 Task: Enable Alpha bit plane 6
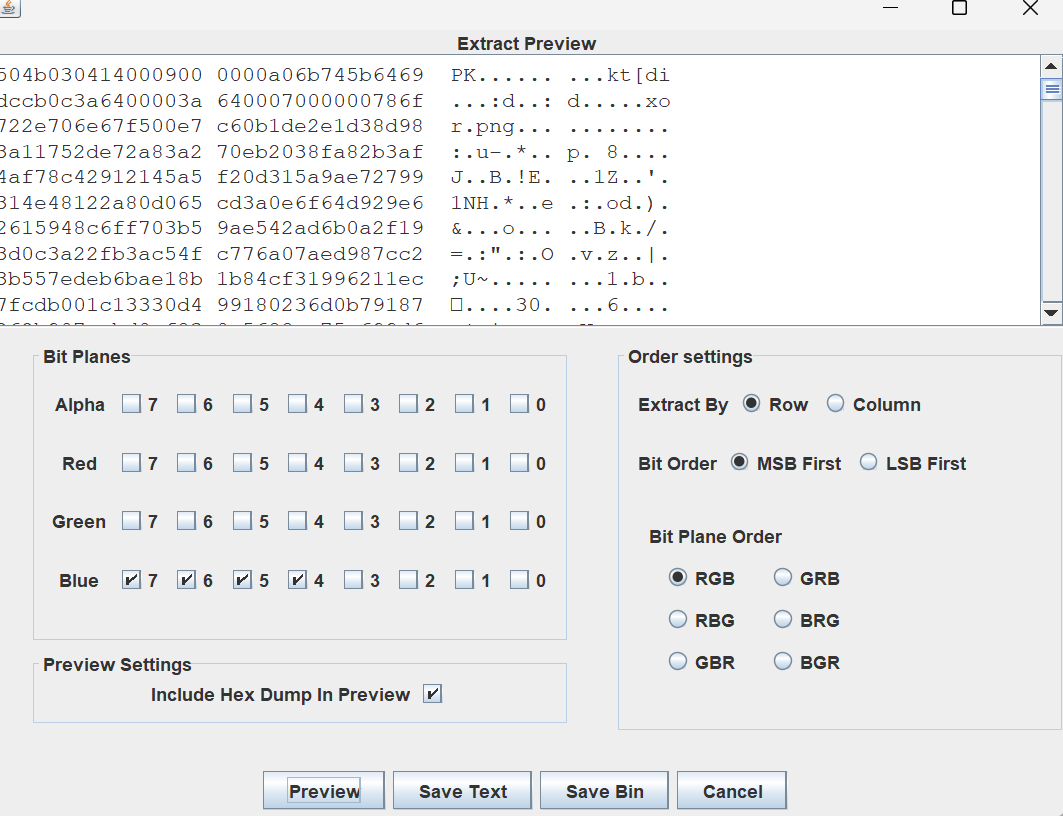[186, 404]
